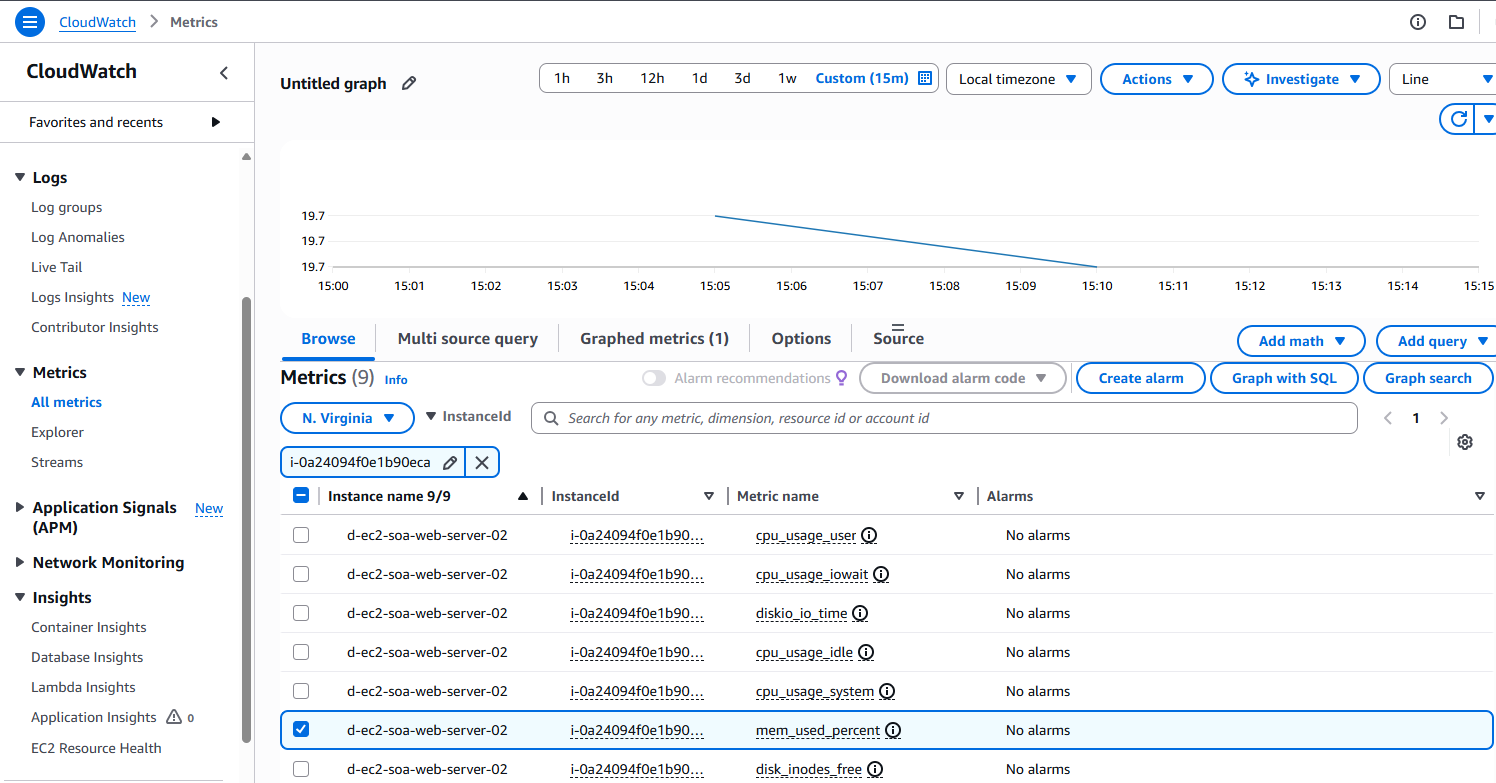Click the info icon beside mem_used_percent

[x=893, y=730]
